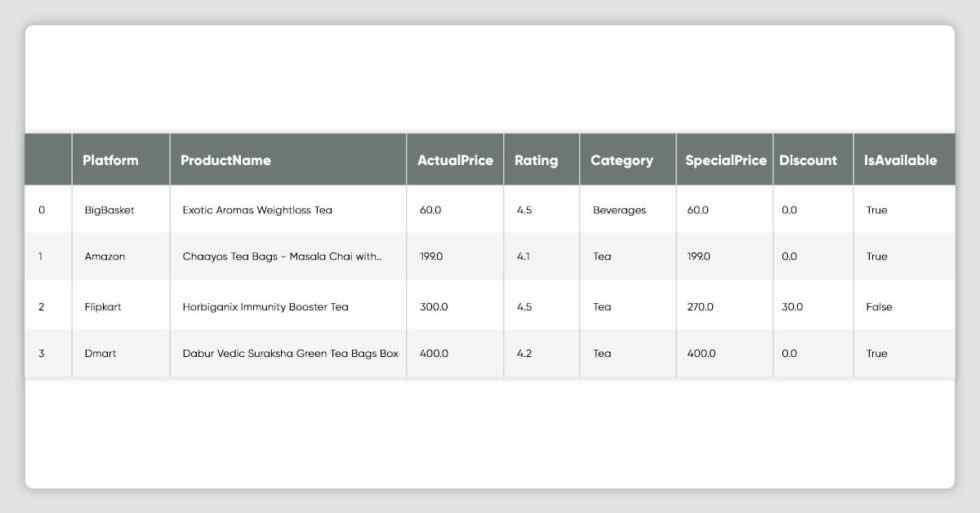Click True availability in Dmart row
Viewport: 980px width, 513px height.
877,353
